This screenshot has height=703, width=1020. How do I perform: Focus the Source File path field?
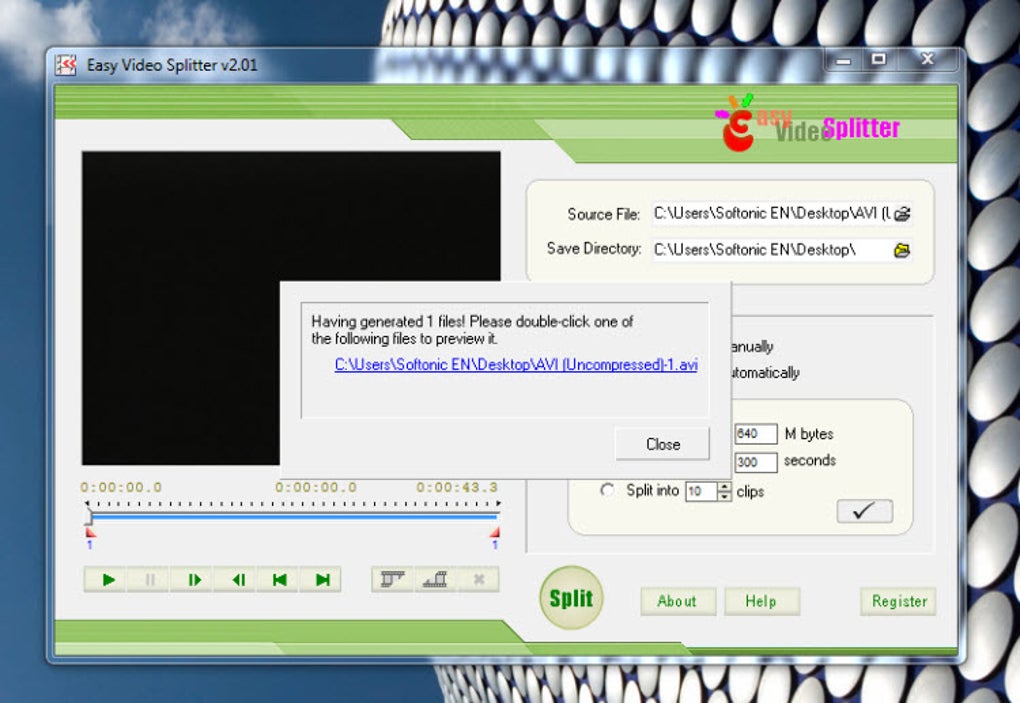point(772,213)
